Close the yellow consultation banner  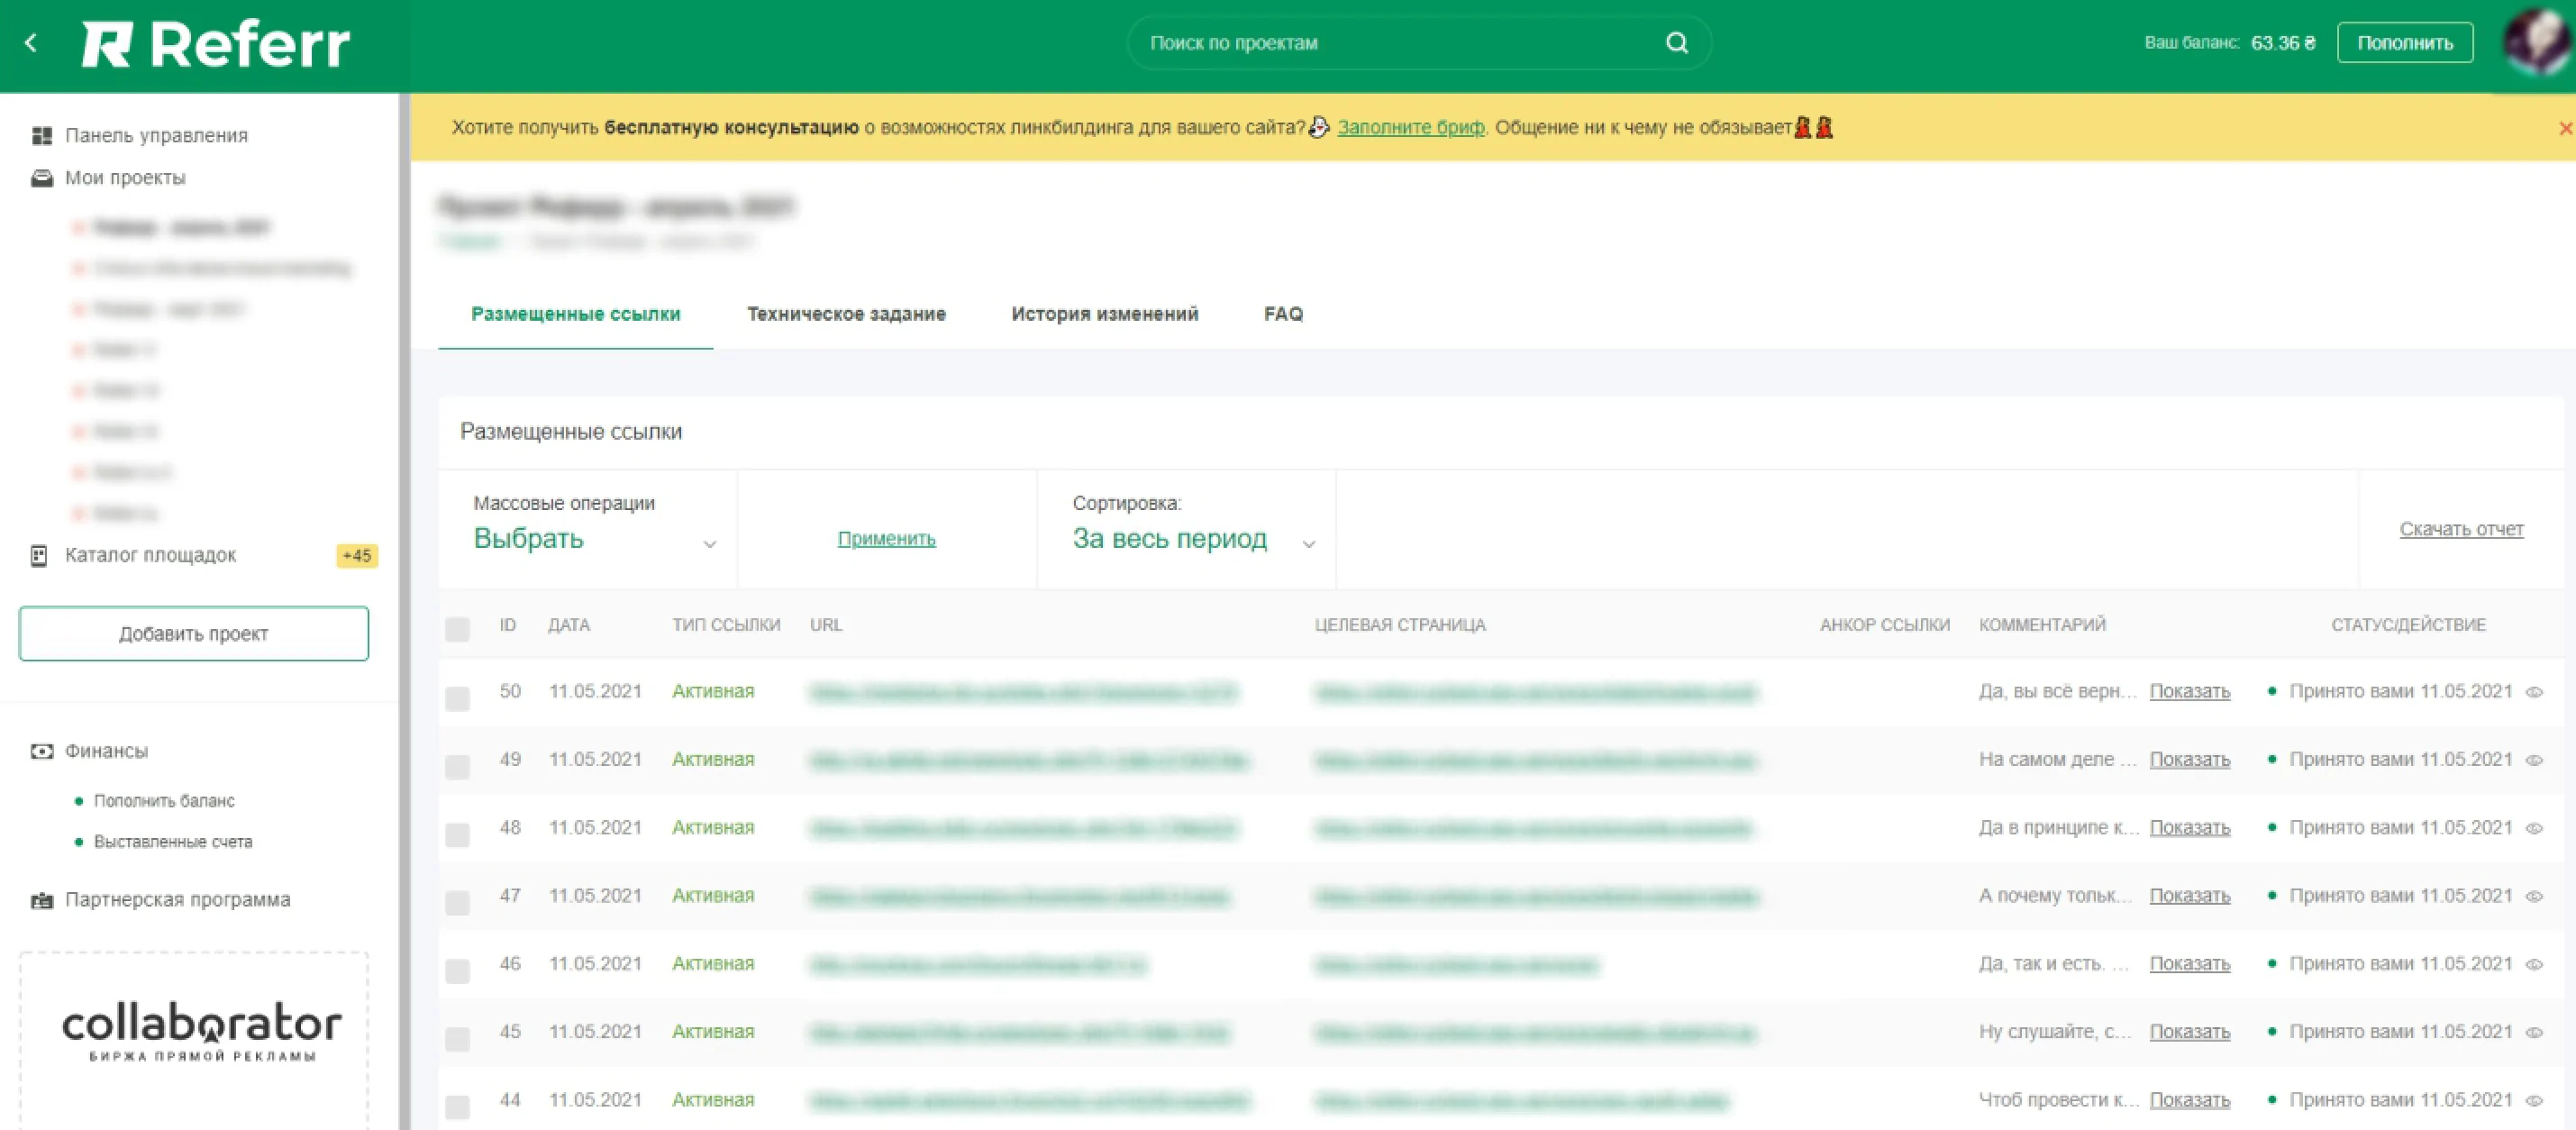pos(2564,128)
